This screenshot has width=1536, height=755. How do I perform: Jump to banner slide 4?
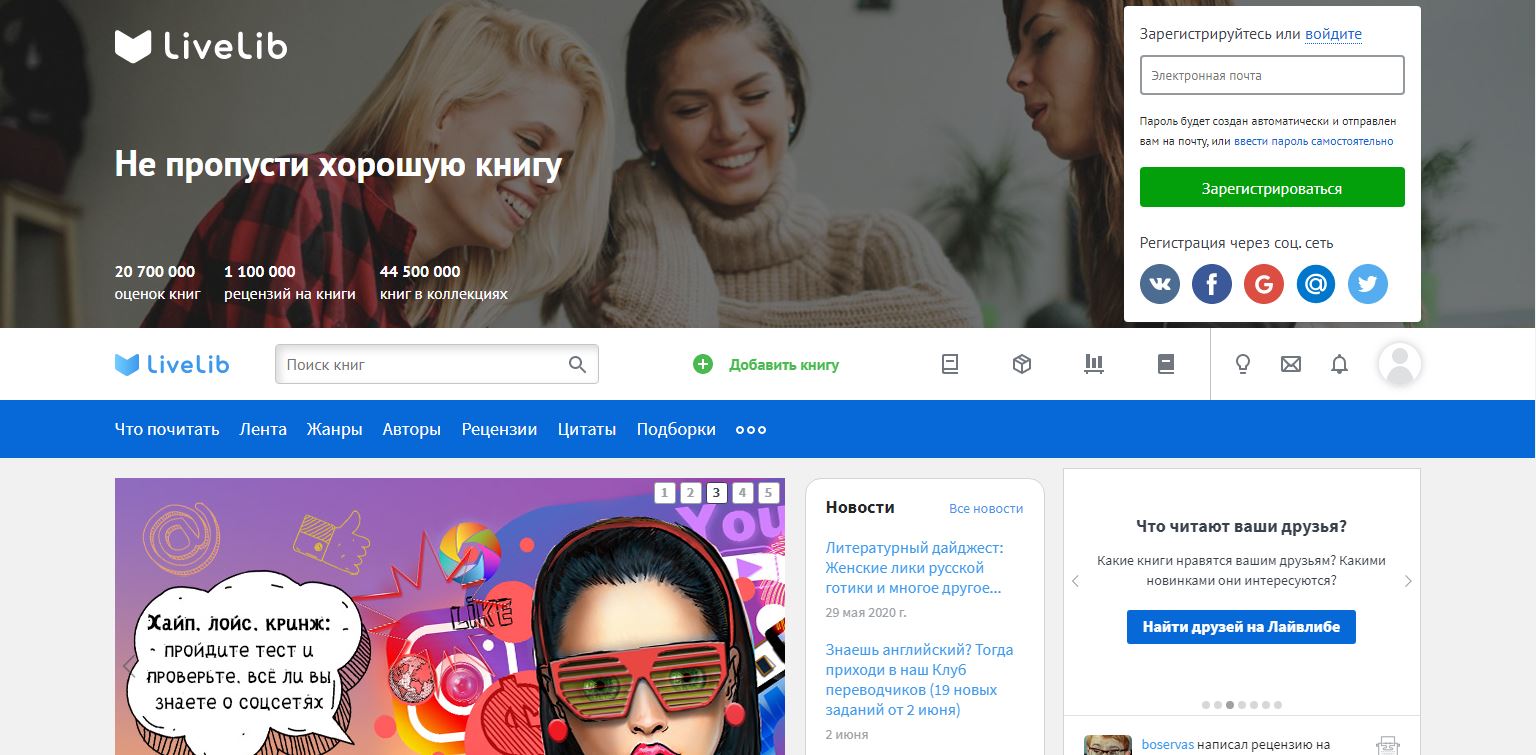[x=742, y=492]
